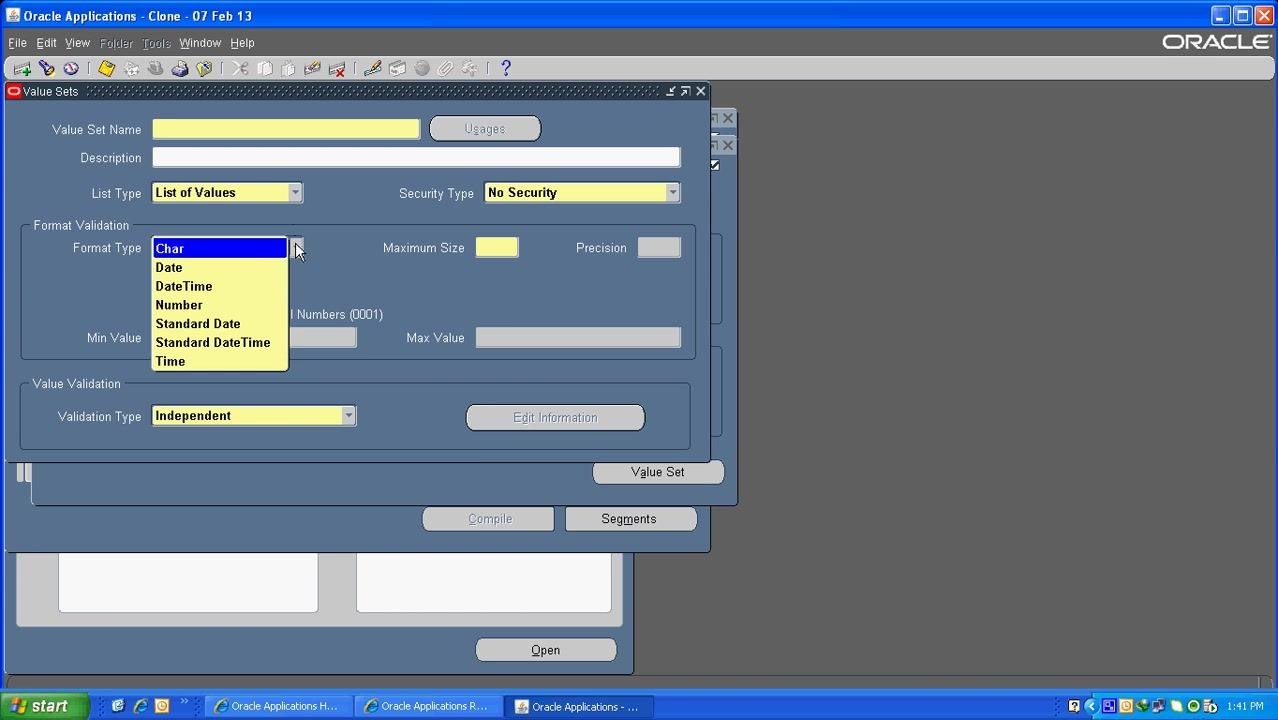Click the Close Form toolbar icon
1278x720 pixels.
[x=204, y=69]
